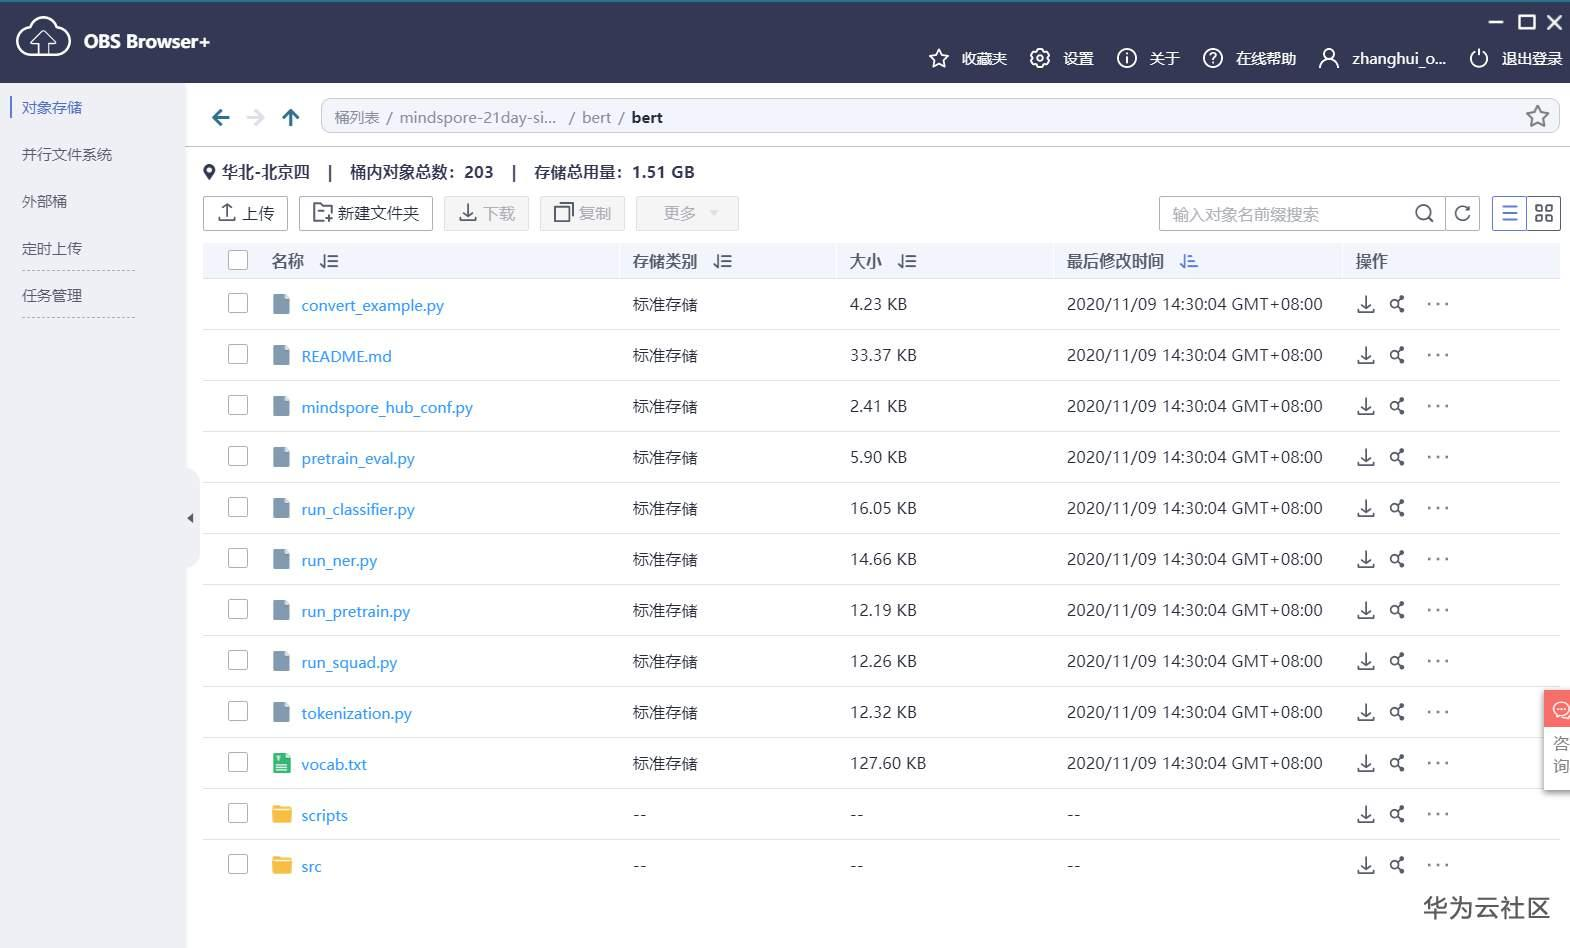
Task: Switch to list view layout
Action: (x=1509, y=213)
